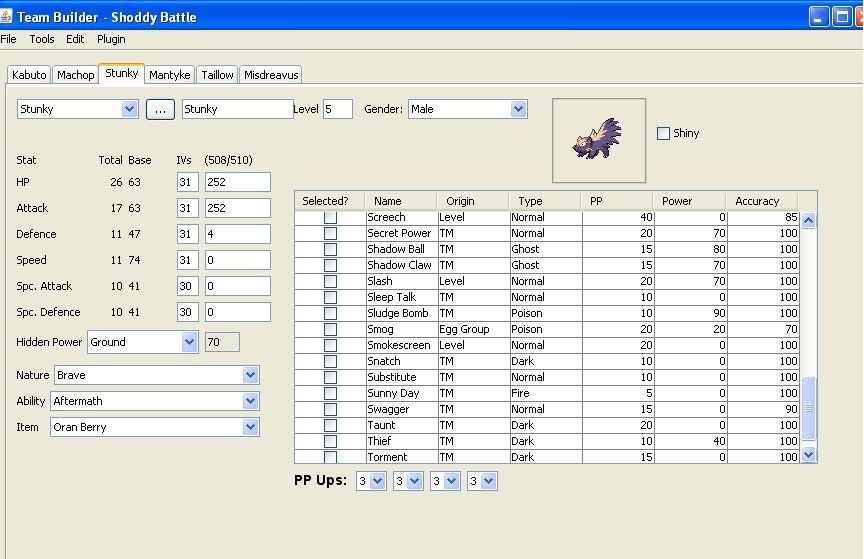Screen dimensions: 864x559
Task: Expand the Ability dropdown showing Aftermath
Action: point(250,401)
